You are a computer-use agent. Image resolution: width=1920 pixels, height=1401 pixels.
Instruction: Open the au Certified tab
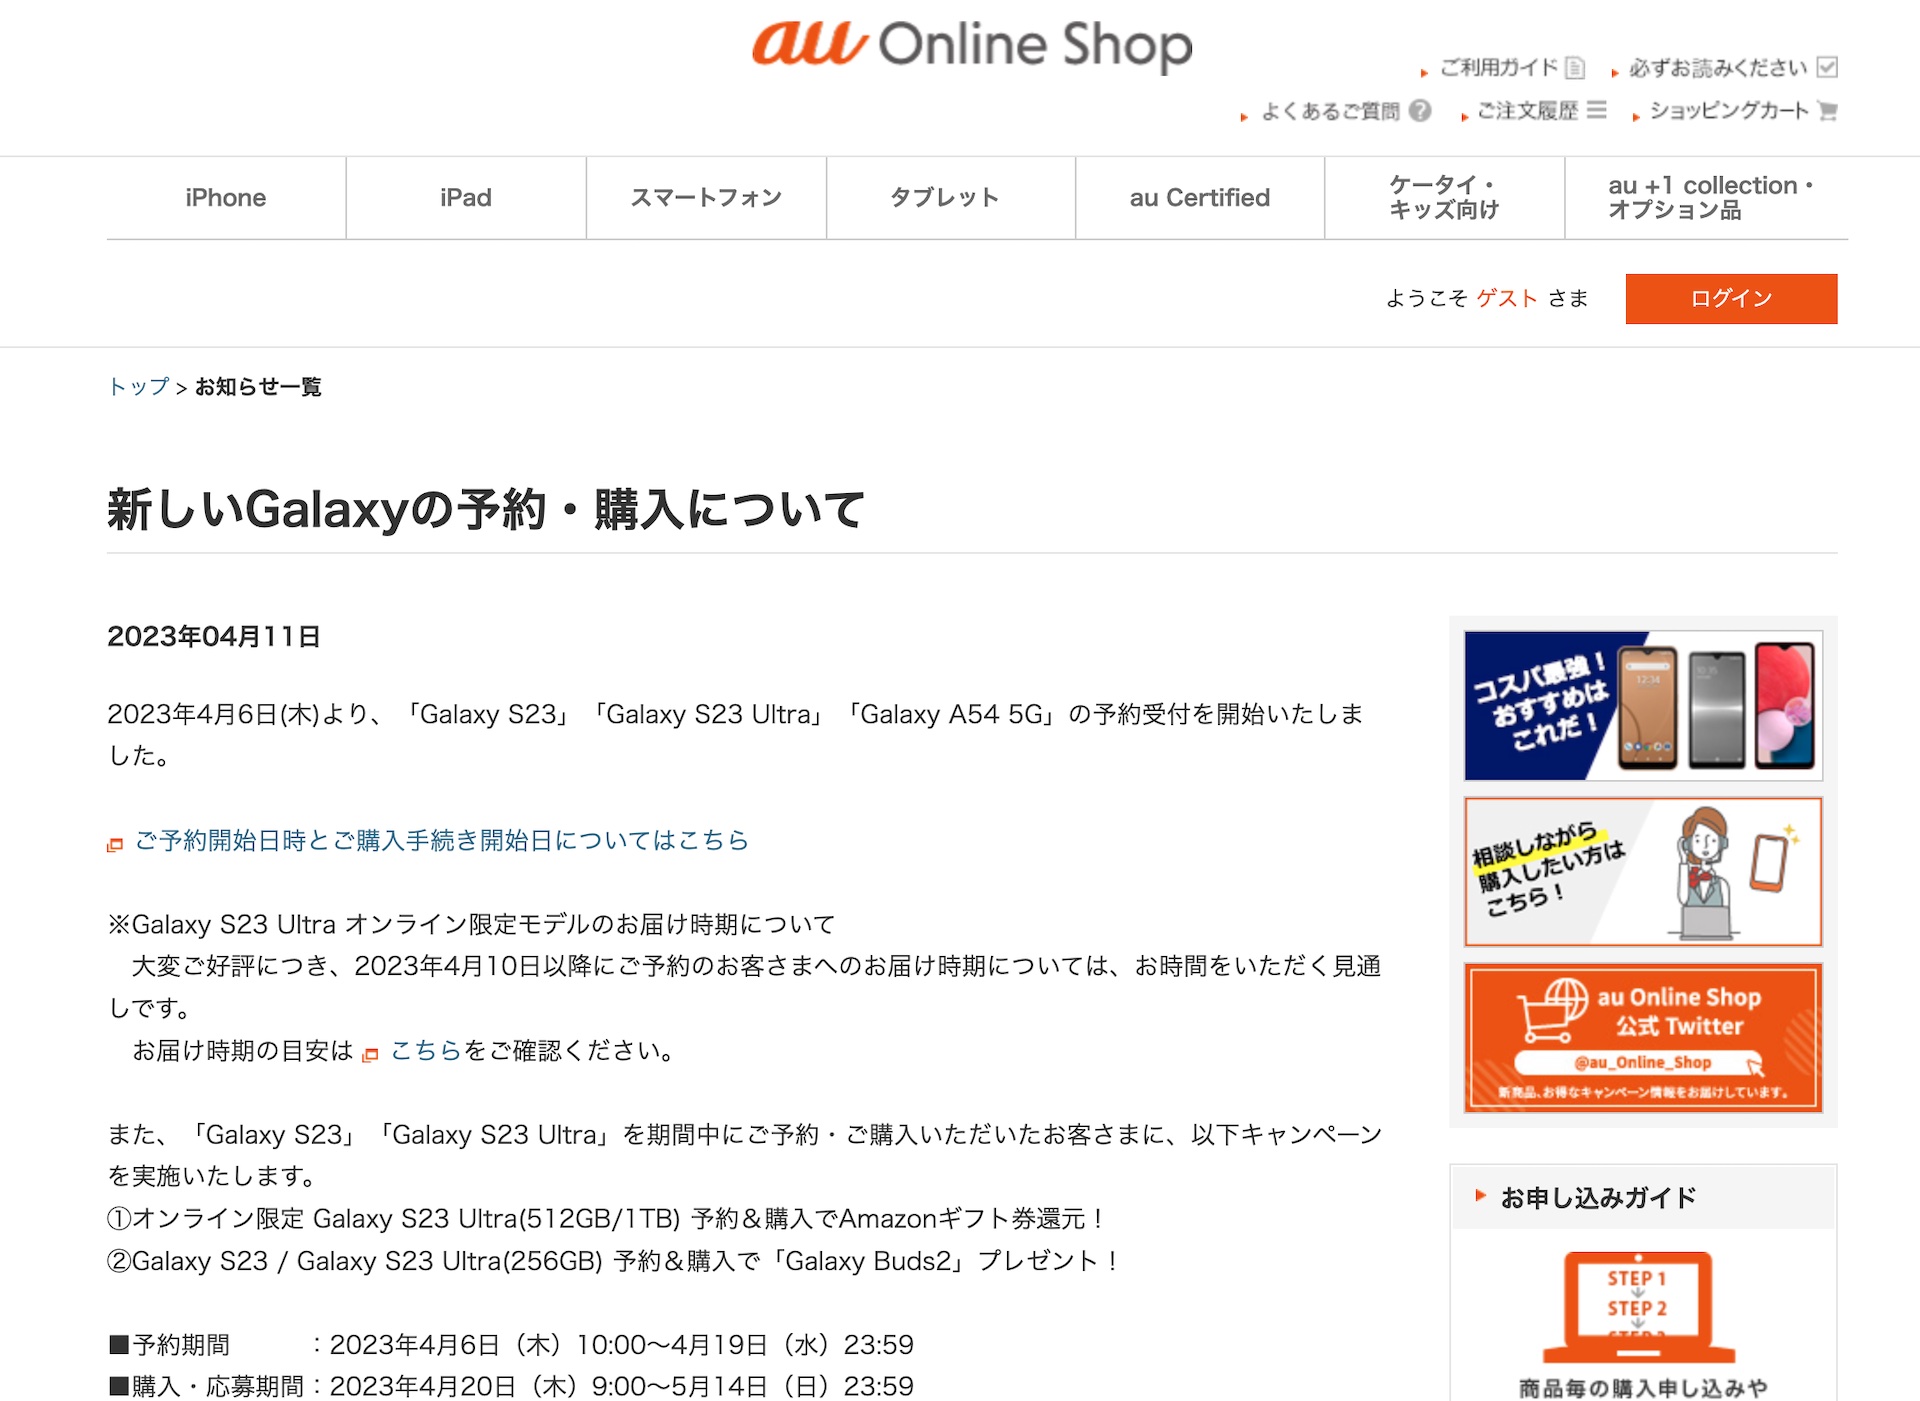[1200, 197]
